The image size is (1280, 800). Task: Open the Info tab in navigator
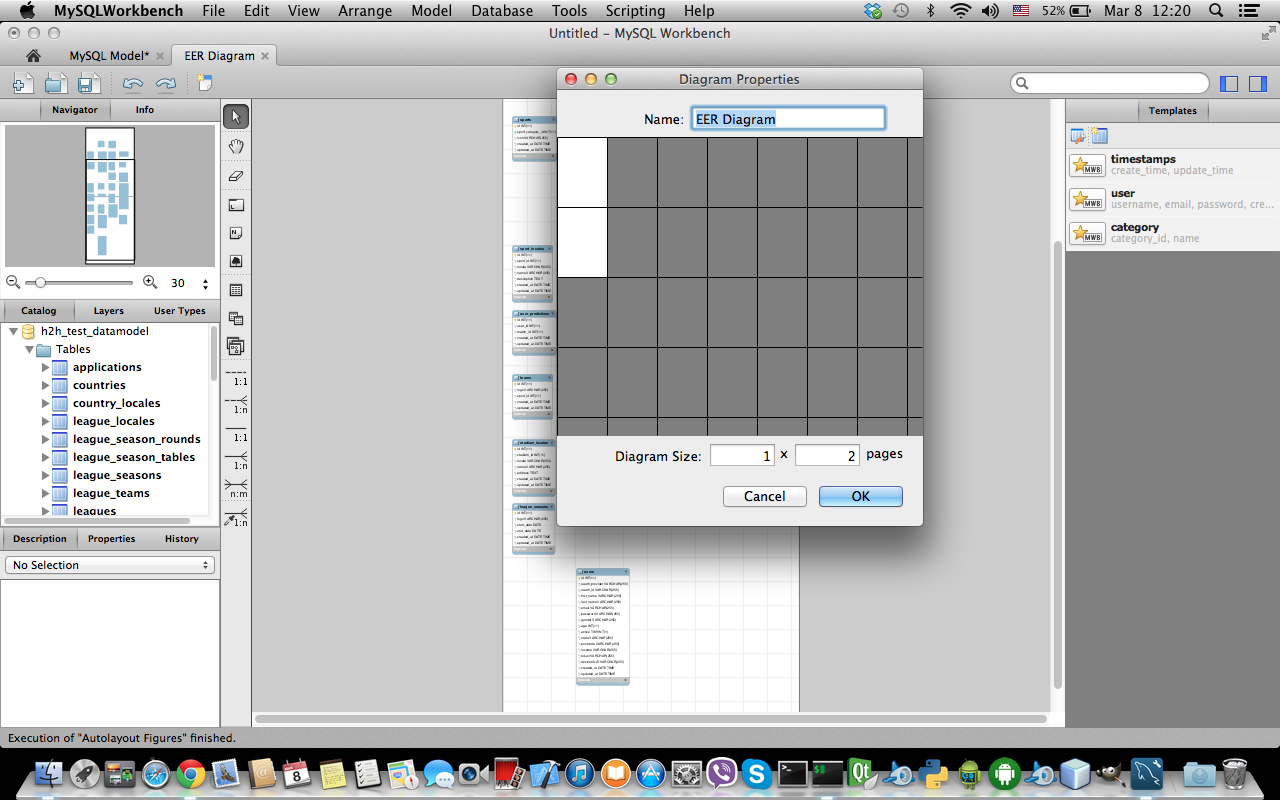[x=145, y=110]
